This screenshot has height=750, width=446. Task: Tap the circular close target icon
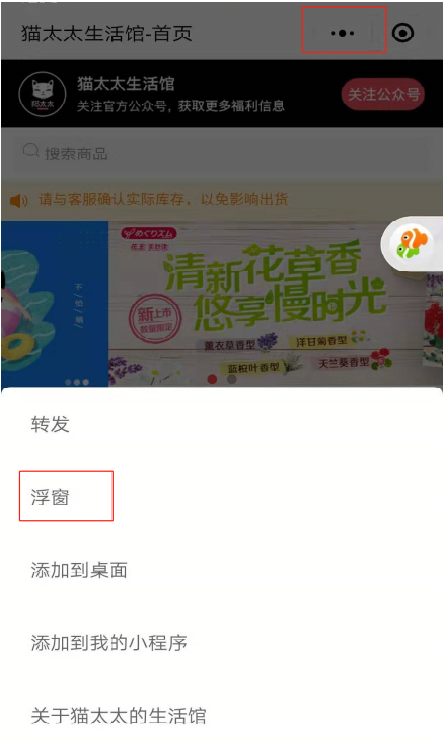tap(402, 33)
